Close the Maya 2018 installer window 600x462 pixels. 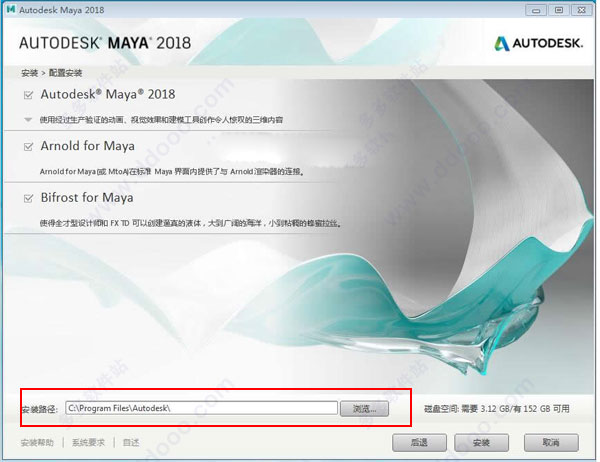(582, 10)
